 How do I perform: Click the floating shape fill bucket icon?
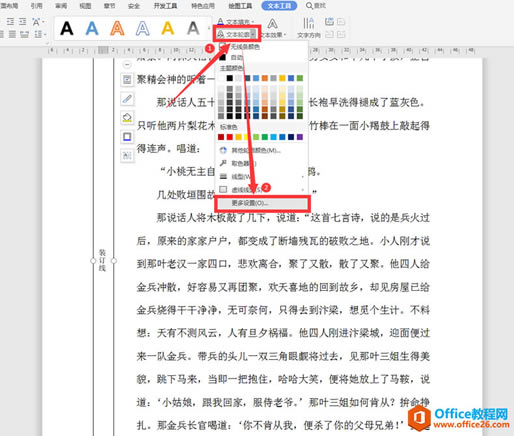click(127, 118)
